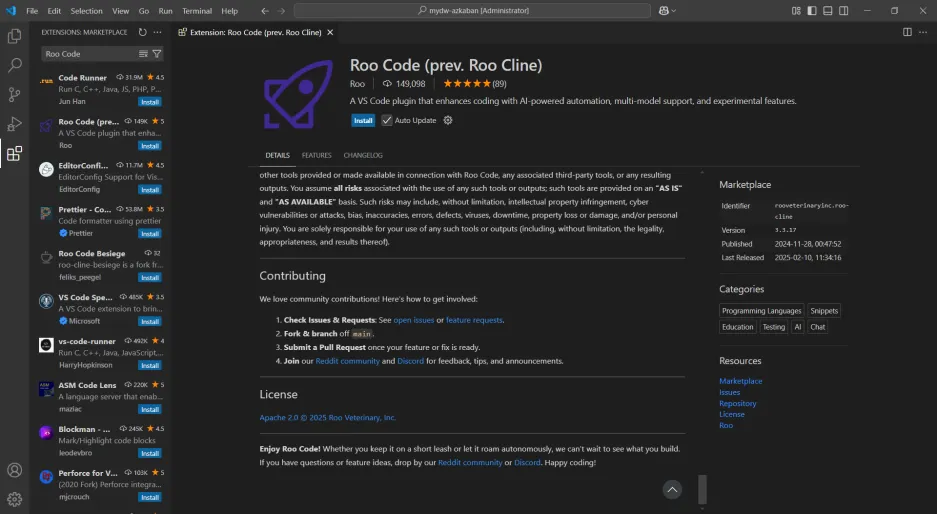Viewport: 937px width, 514px height.
Task: Split the editor to the right
Action: tap(907, 32)
